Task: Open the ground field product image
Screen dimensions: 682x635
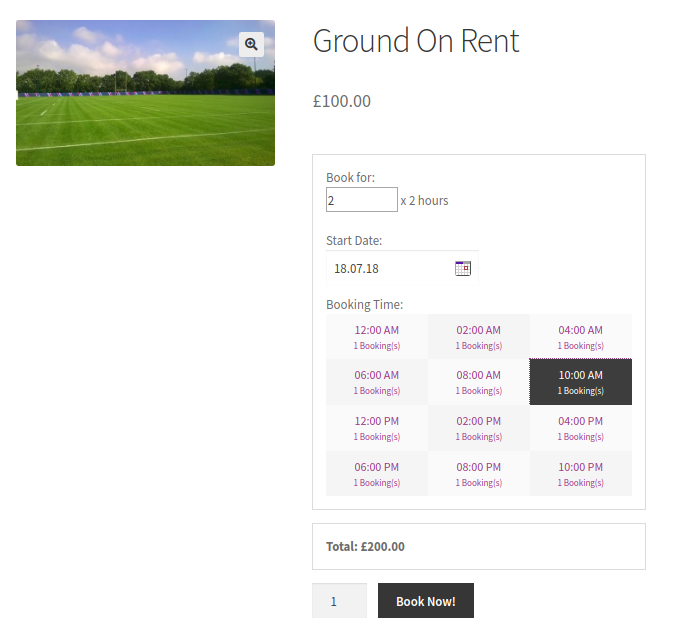Action: (145, 93)
